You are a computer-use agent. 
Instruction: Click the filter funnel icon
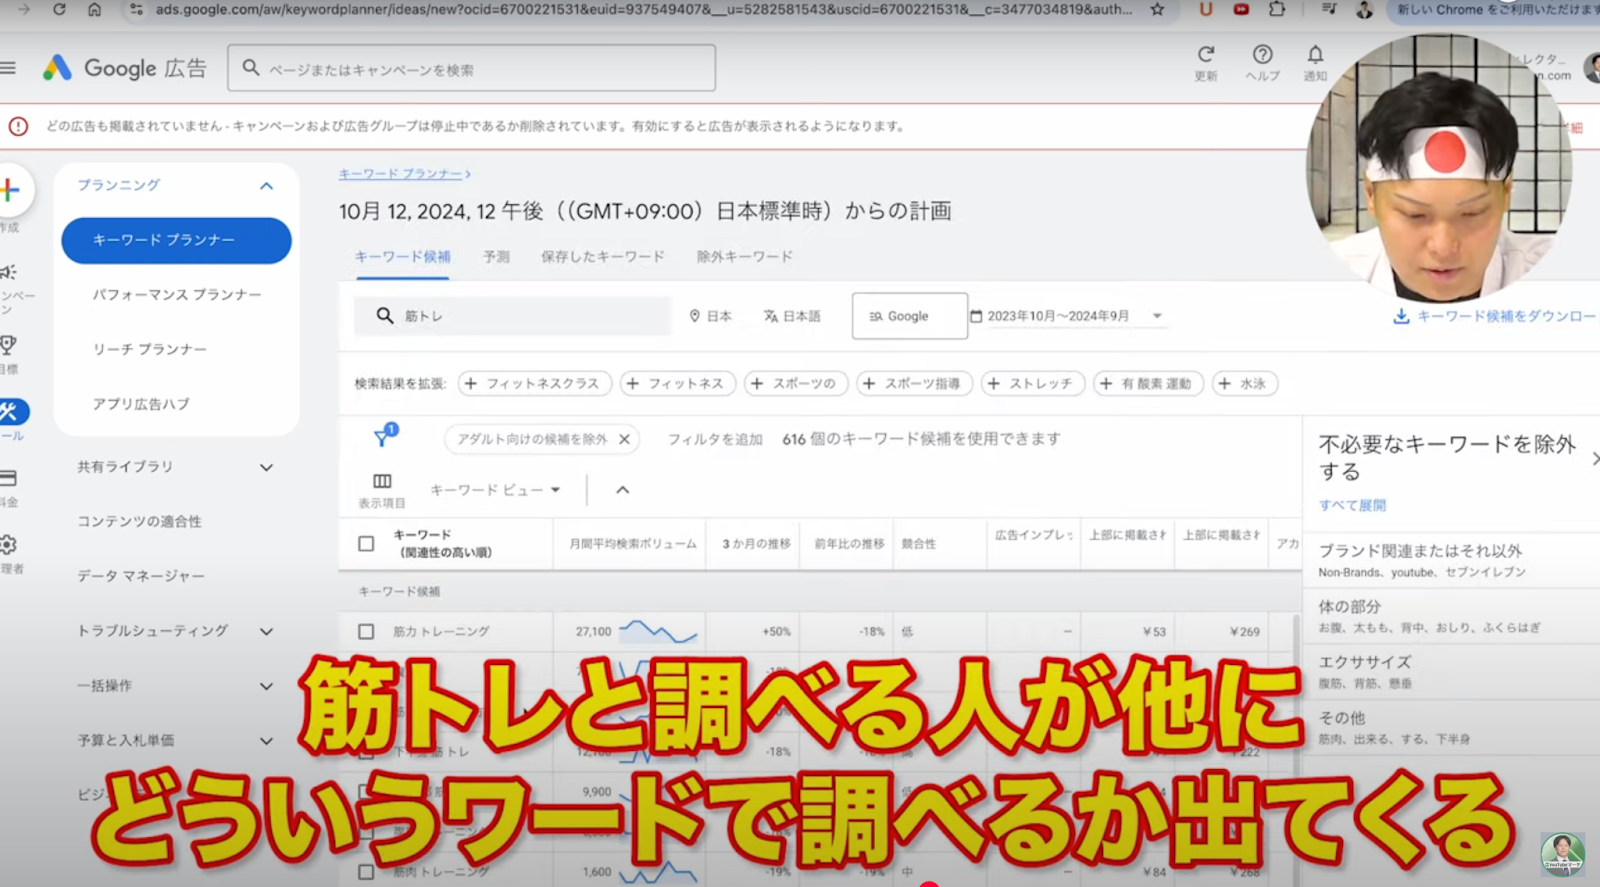coord(383,437)
